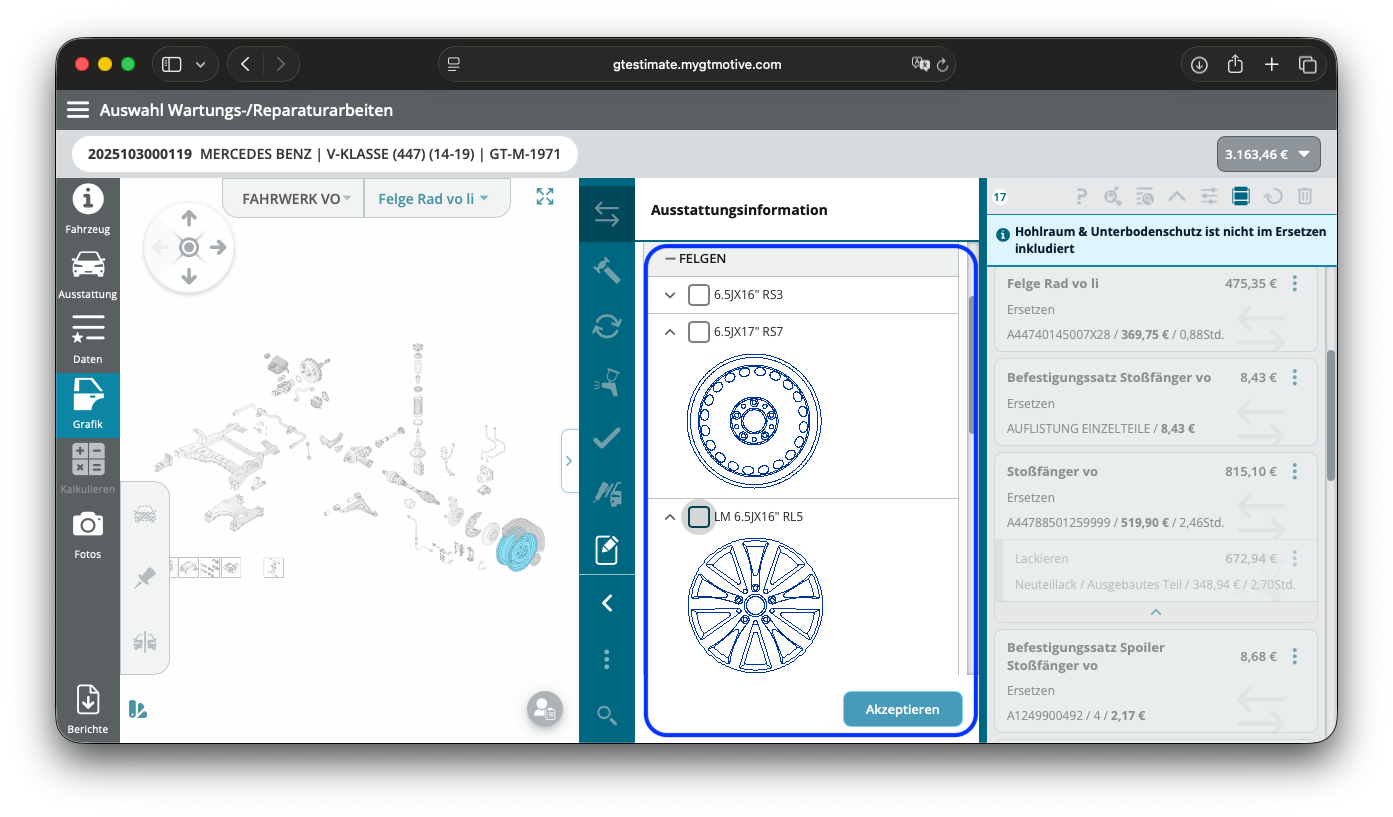Collapse the Lackieren sub-item under Stoßfänger vo
This screenshot has width=1393, height=817.
point(1156,612)
